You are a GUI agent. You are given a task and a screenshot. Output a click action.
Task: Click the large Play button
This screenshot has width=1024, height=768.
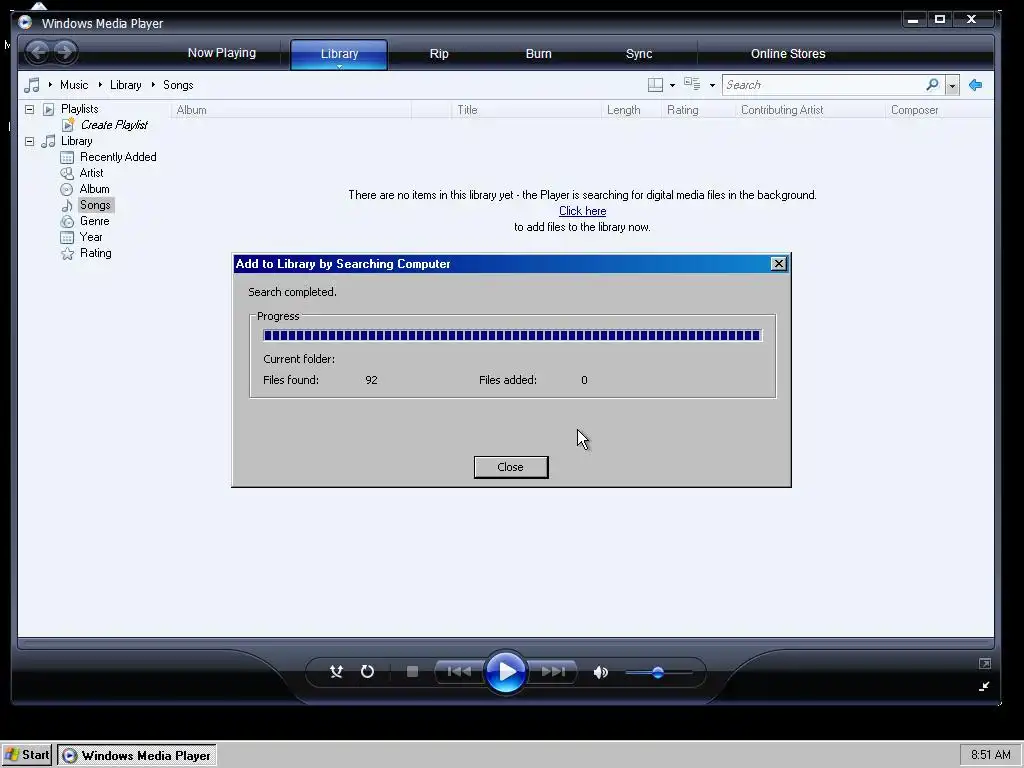click(505, 671)
